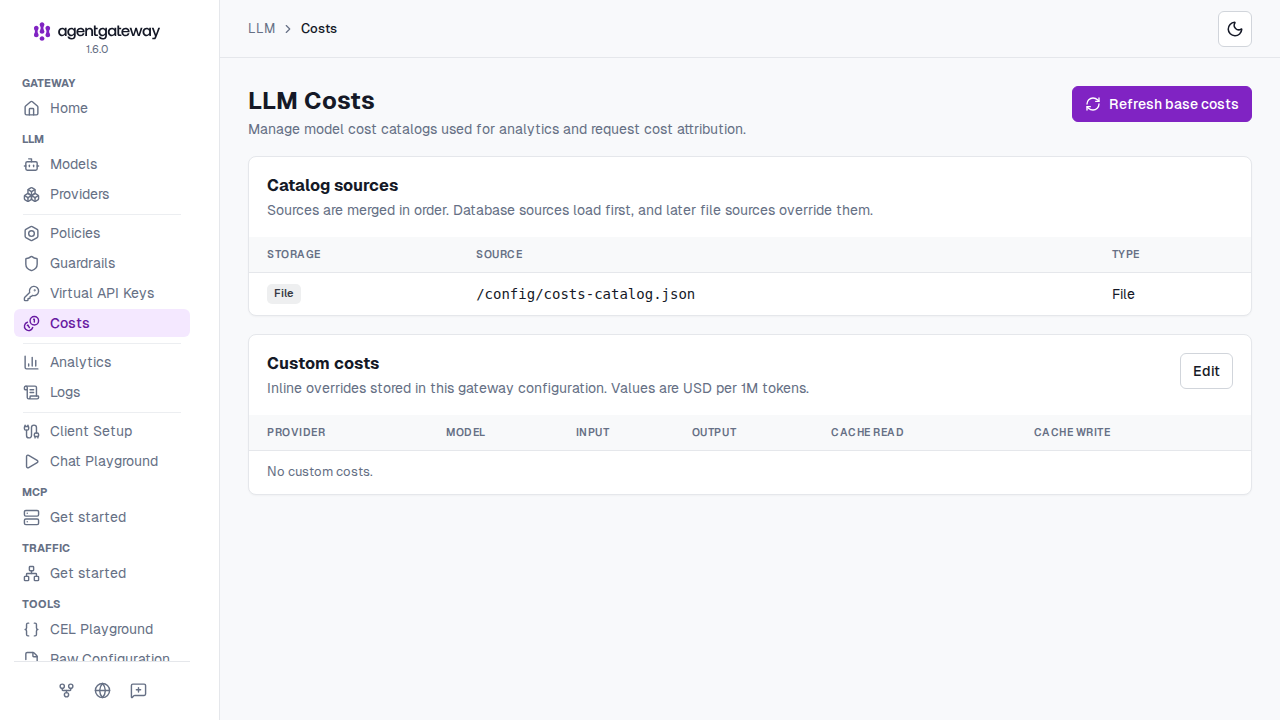The width and height of the screenshot is (1280, 720).
Task: Click the 1.6.0 version label
Action: tap(97, 49)
